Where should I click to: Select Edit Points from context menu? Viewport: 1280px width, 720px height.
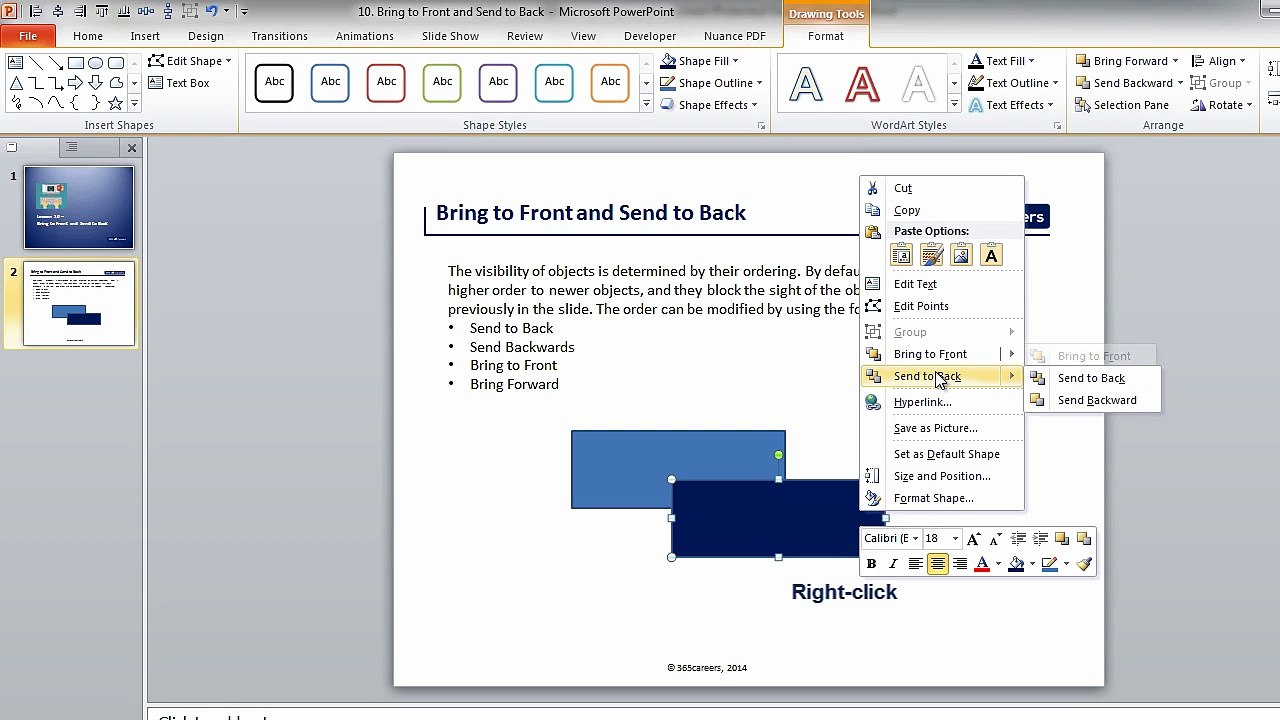click(x=942, y=306)
